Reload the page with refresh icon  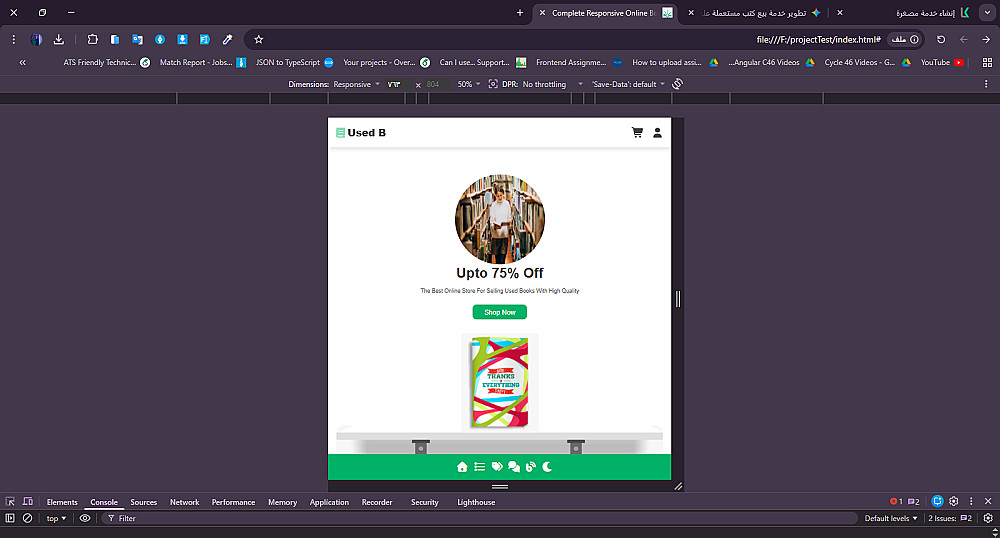[x=941, y=40]
